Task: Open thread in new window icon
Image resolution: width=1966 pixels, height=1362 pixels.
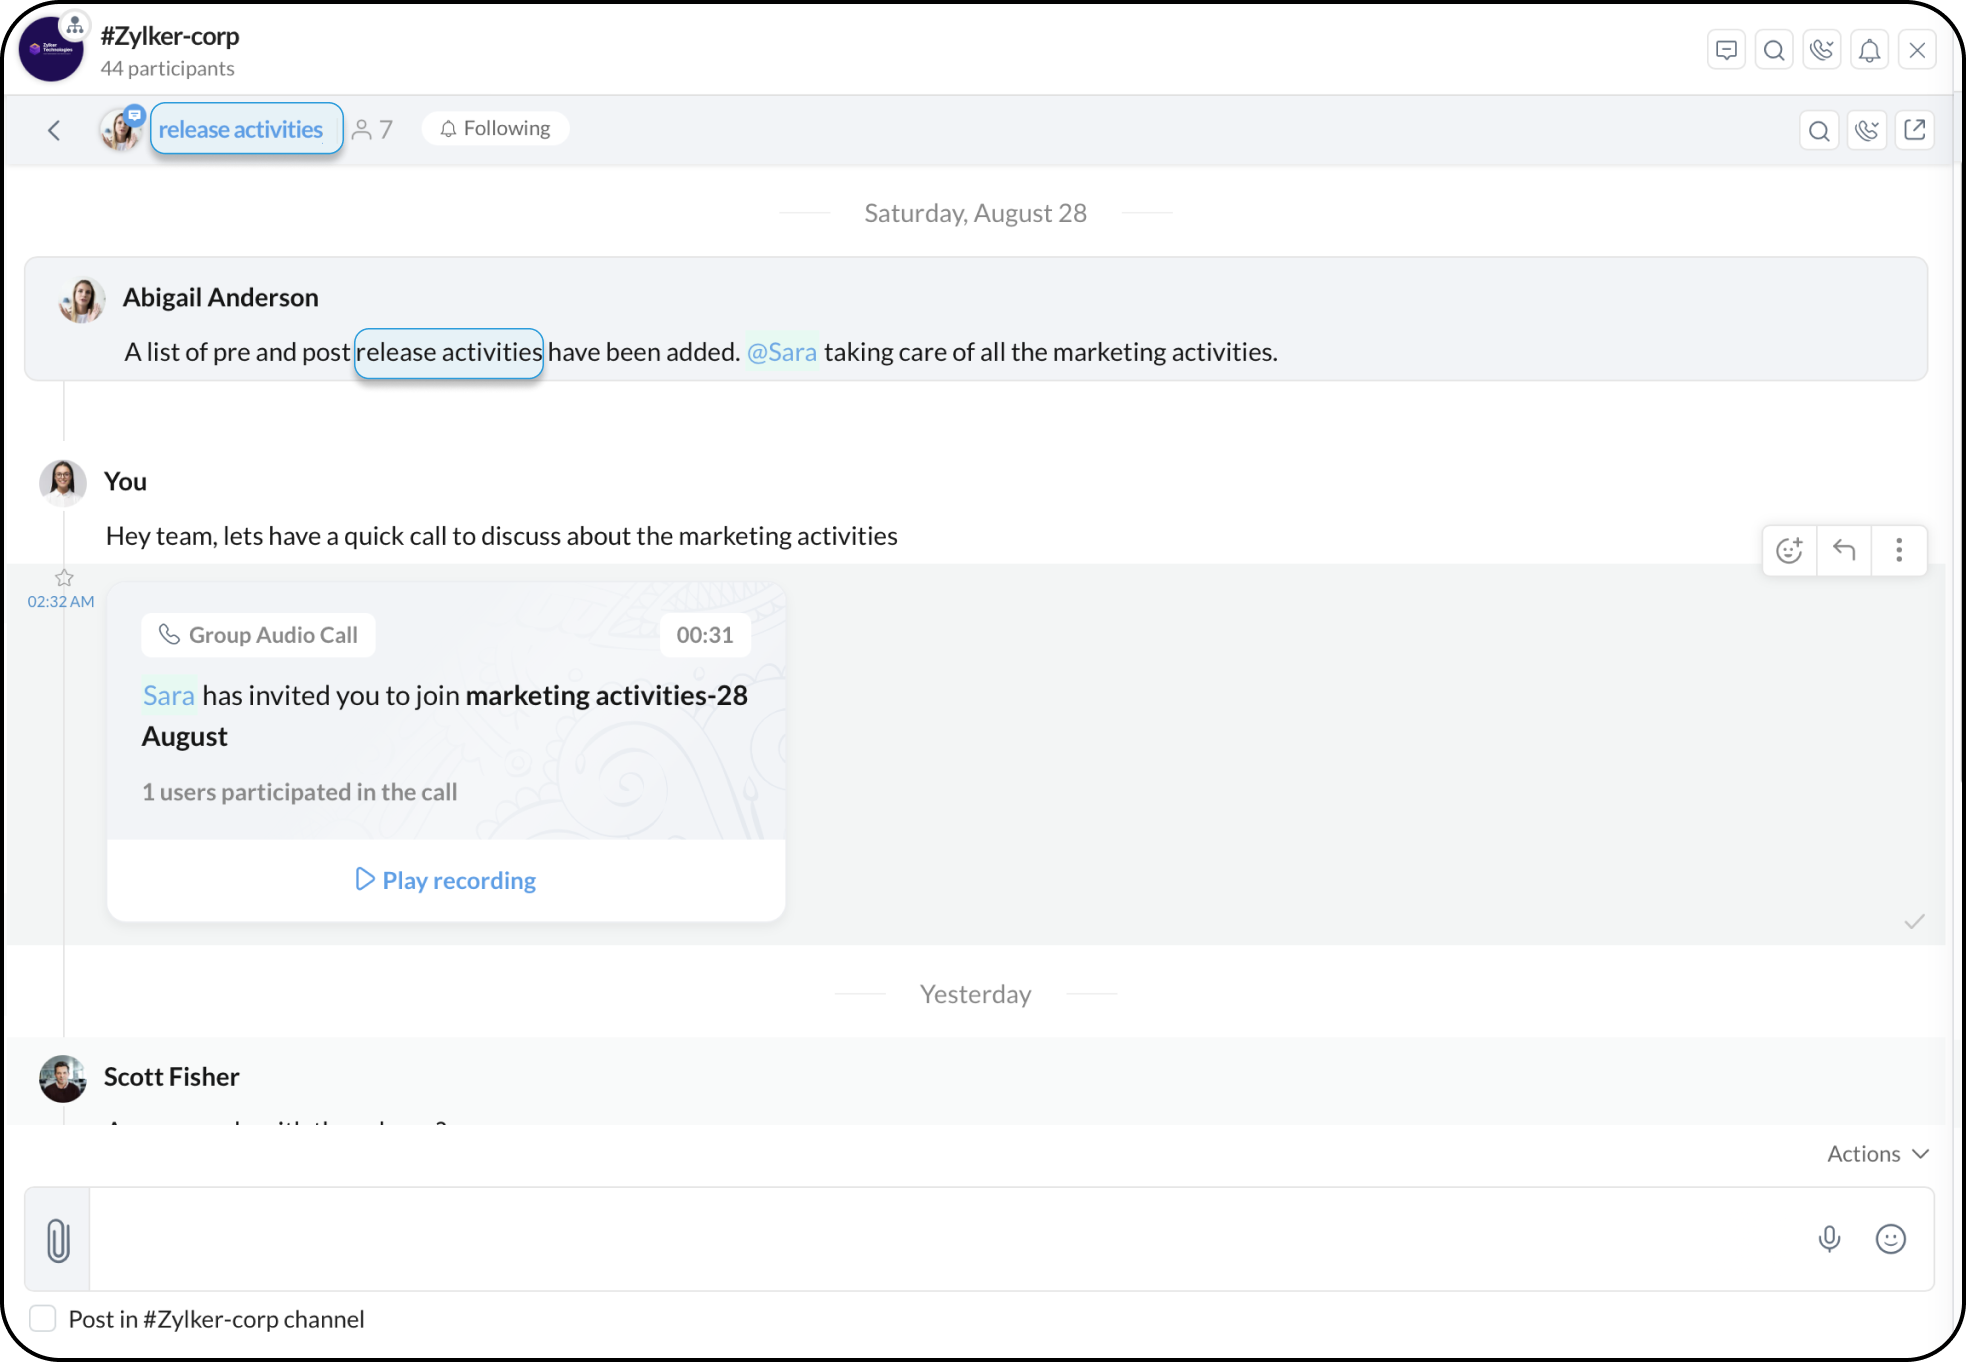Action: pyautogui.click(x=1914, y=130)
